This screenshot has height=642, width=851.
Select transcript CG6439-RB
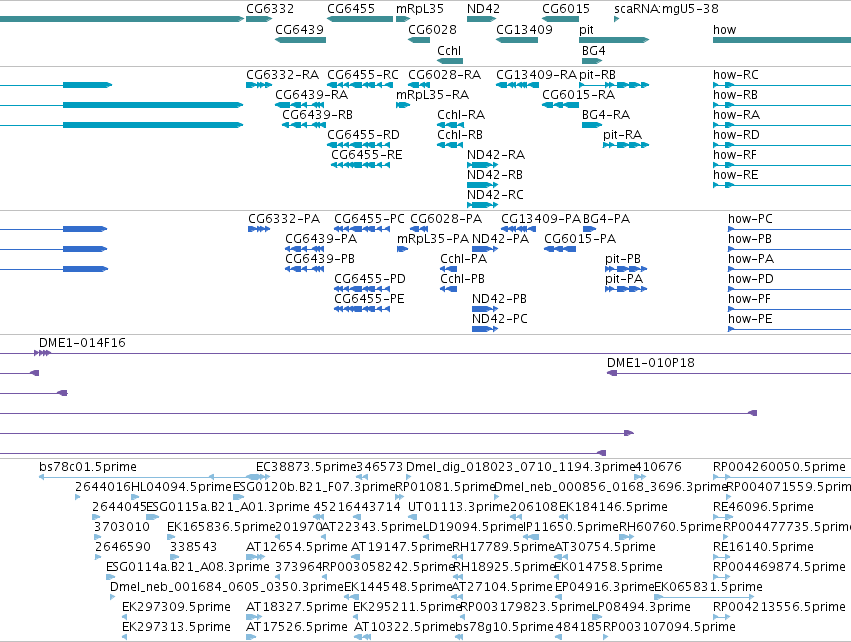tap(317, 115)
